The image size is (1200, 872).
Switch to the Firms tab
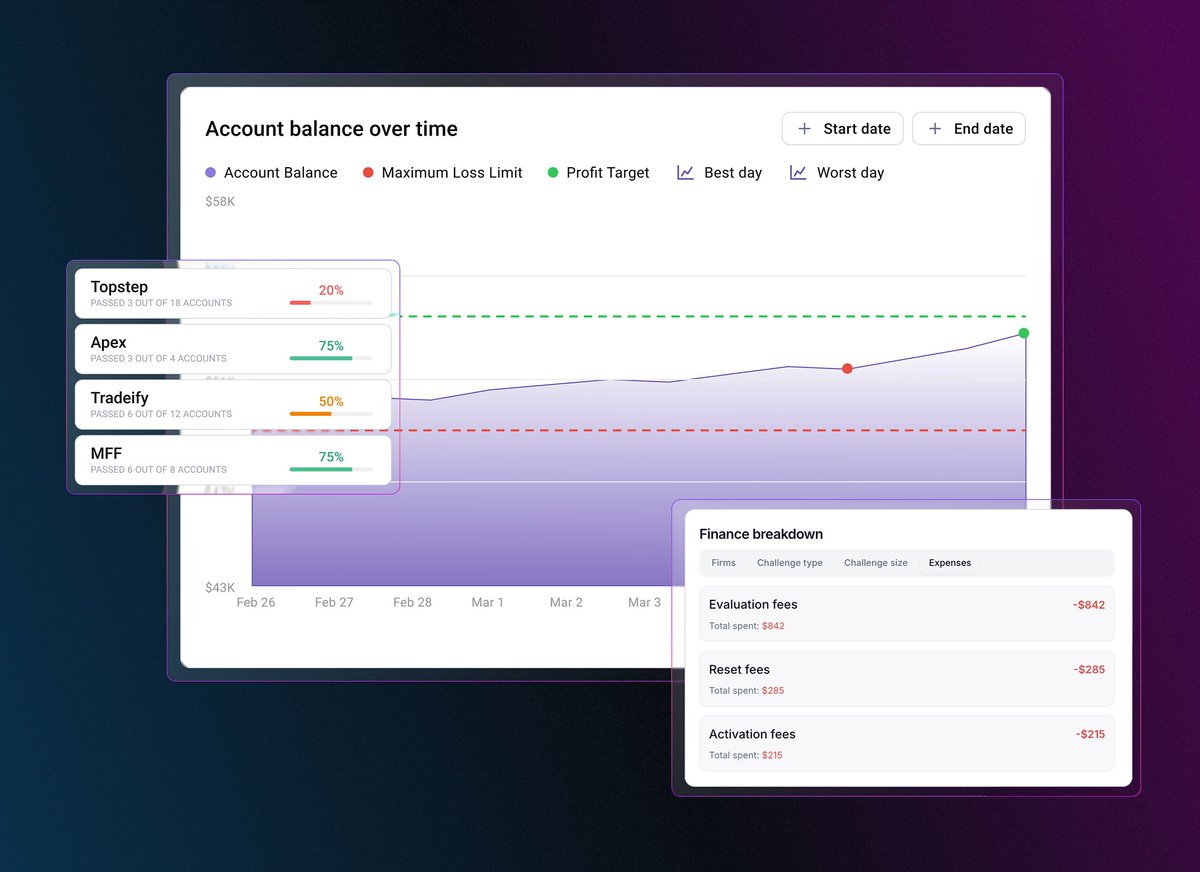724,563
